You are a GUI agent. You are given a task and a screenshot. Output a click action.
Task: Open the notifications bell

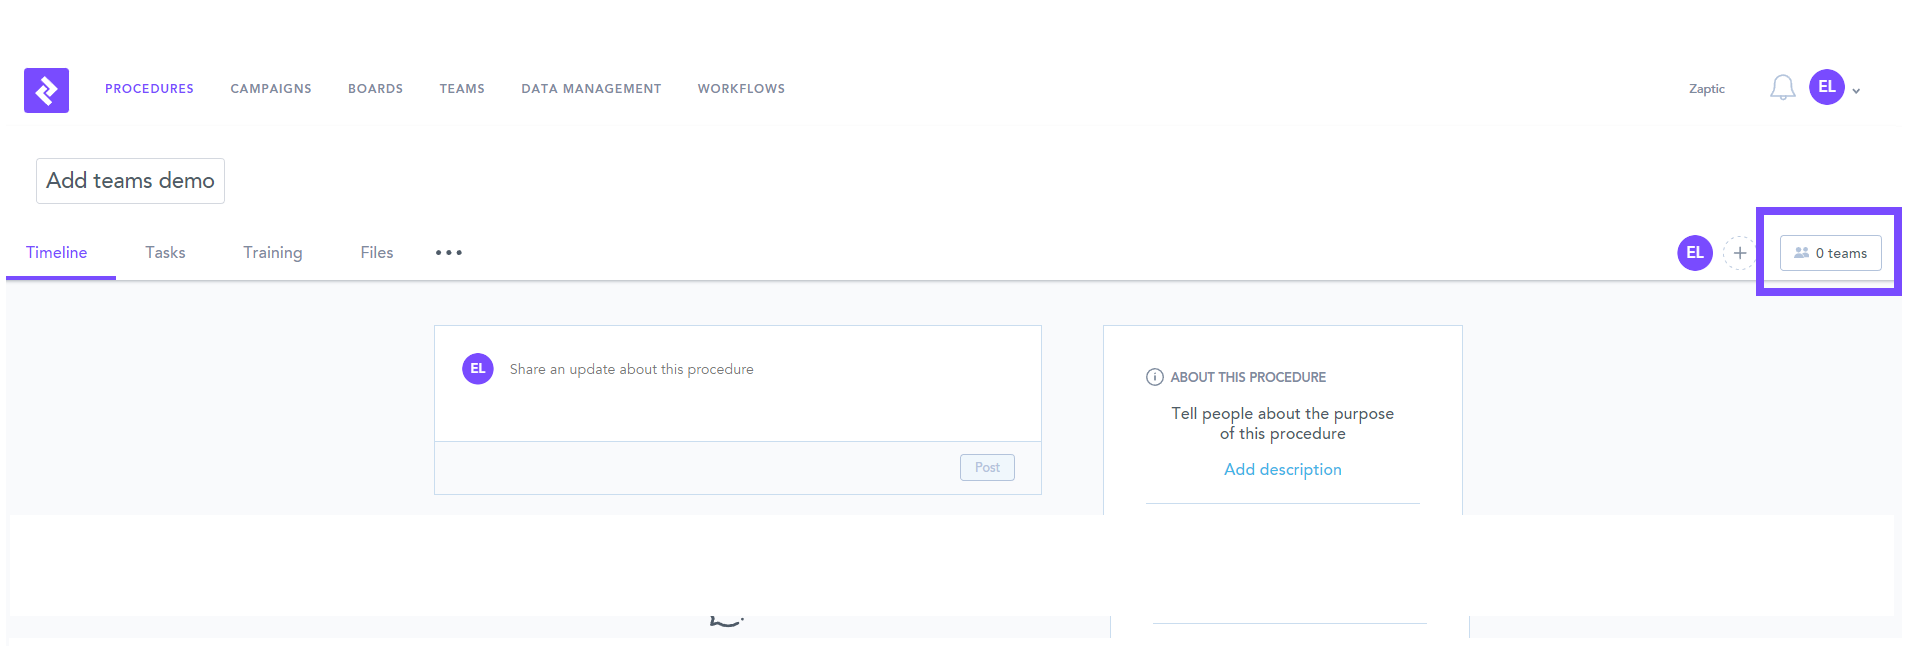pos(1782,88)
